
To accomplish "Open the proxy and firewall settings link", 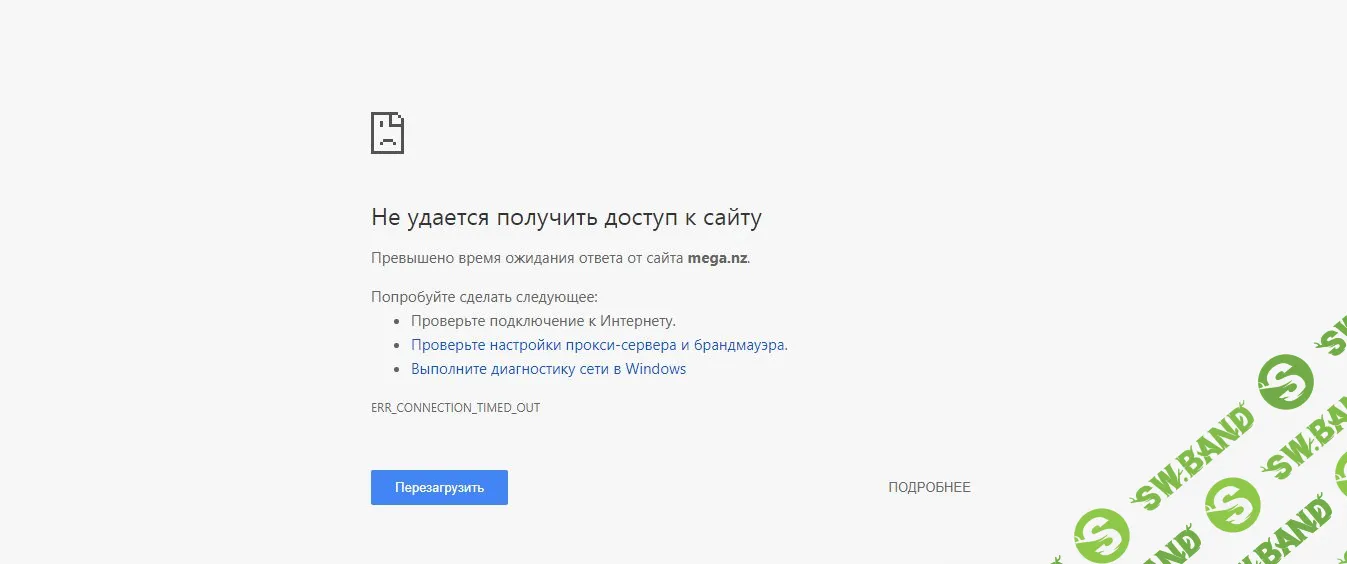I will pos(598,345).
